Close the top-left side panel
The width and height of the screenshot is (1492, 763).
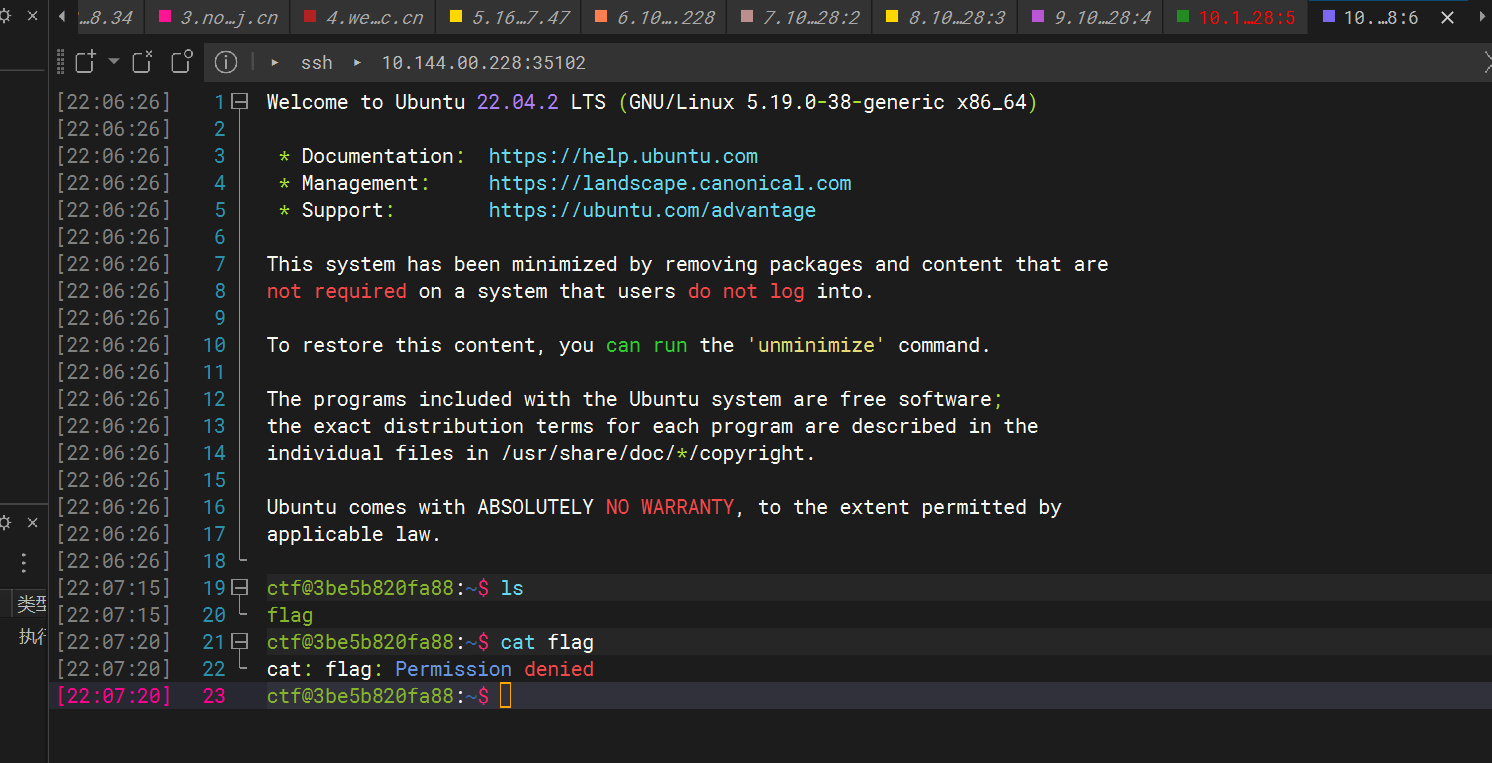tap(32, 17)
